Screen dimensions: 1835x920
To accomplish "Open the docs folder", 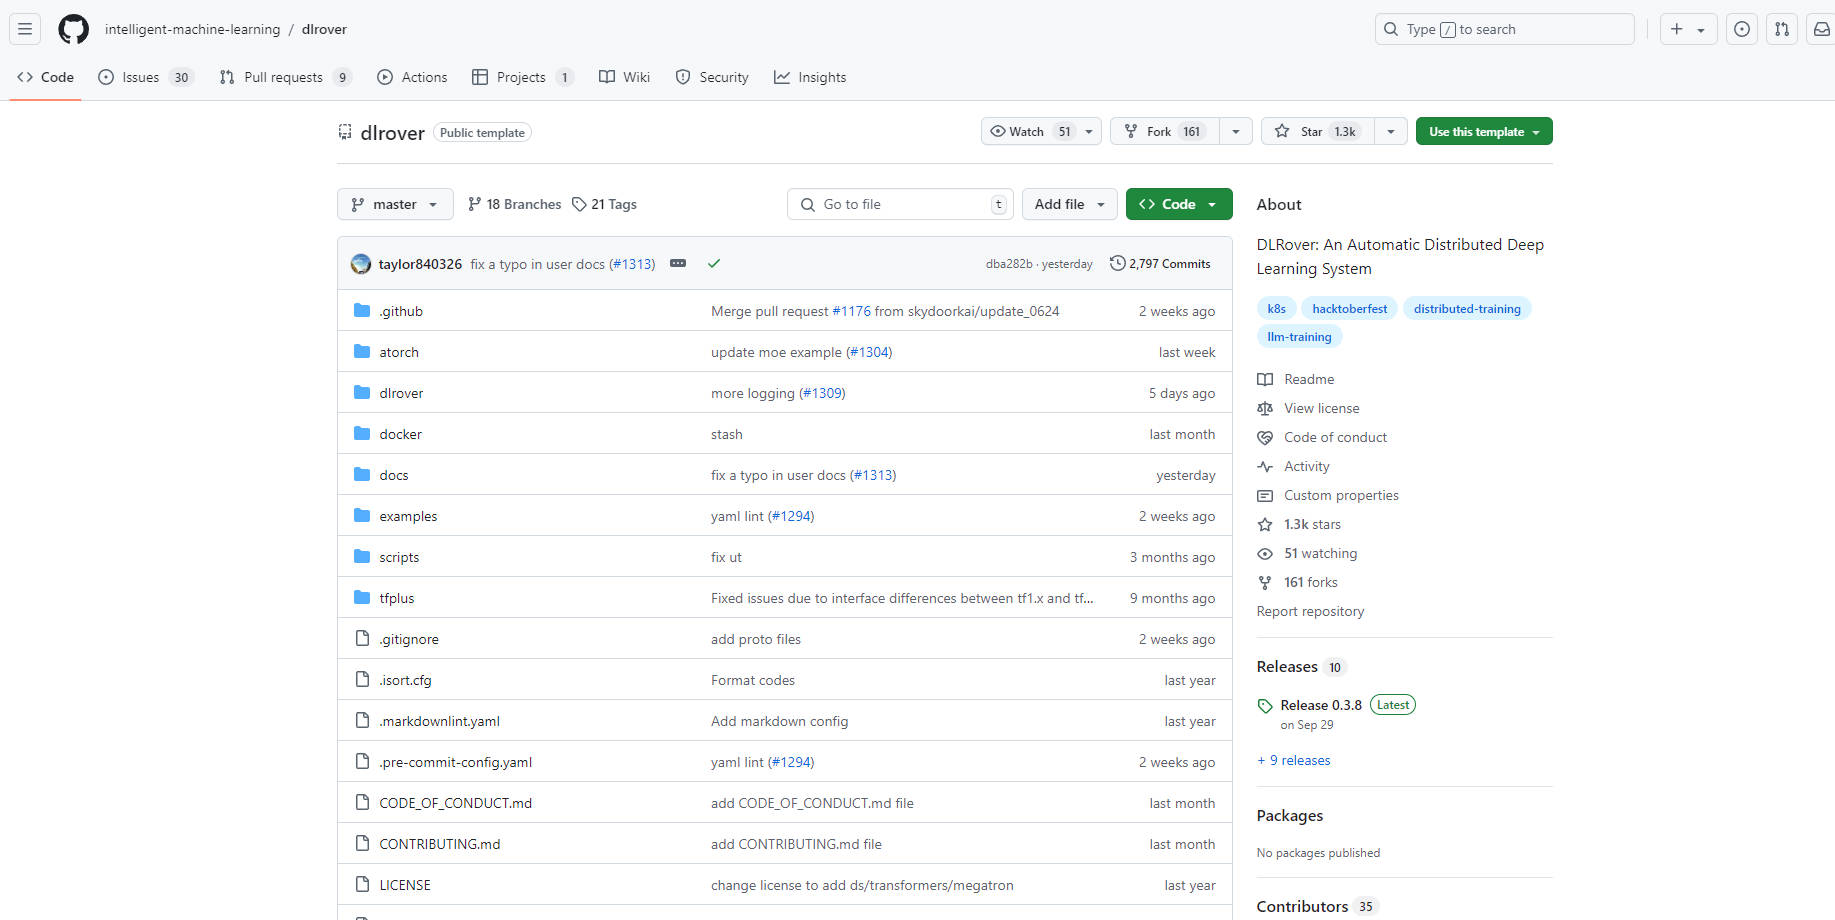I will (394, 475).
